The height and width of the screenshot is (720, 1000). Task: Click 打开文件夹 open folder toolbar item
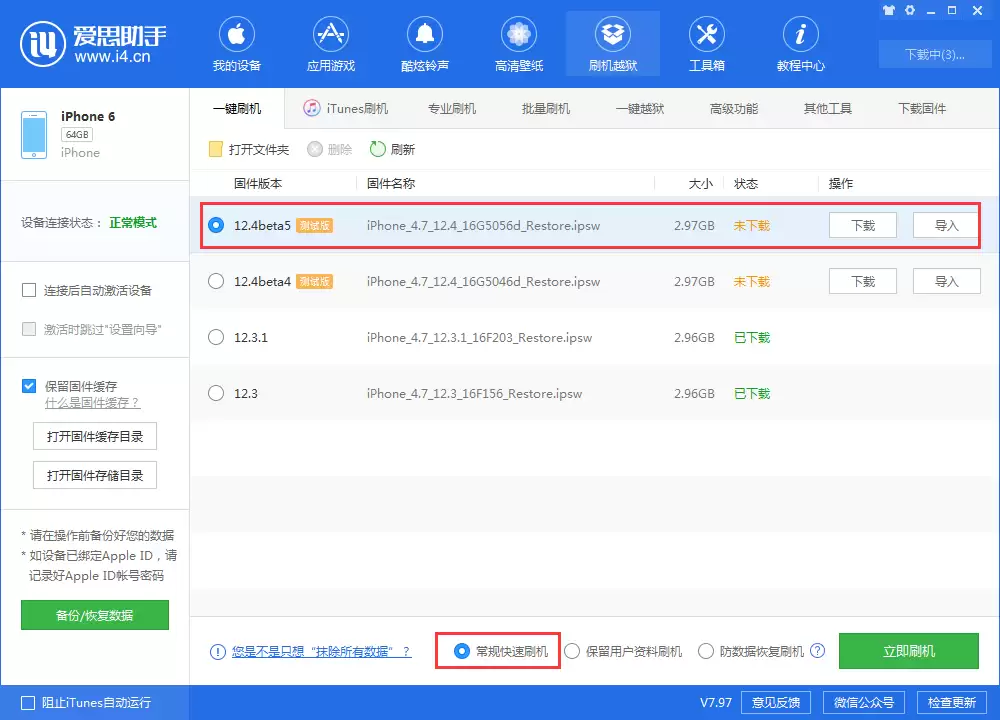[x=249, y=149]
